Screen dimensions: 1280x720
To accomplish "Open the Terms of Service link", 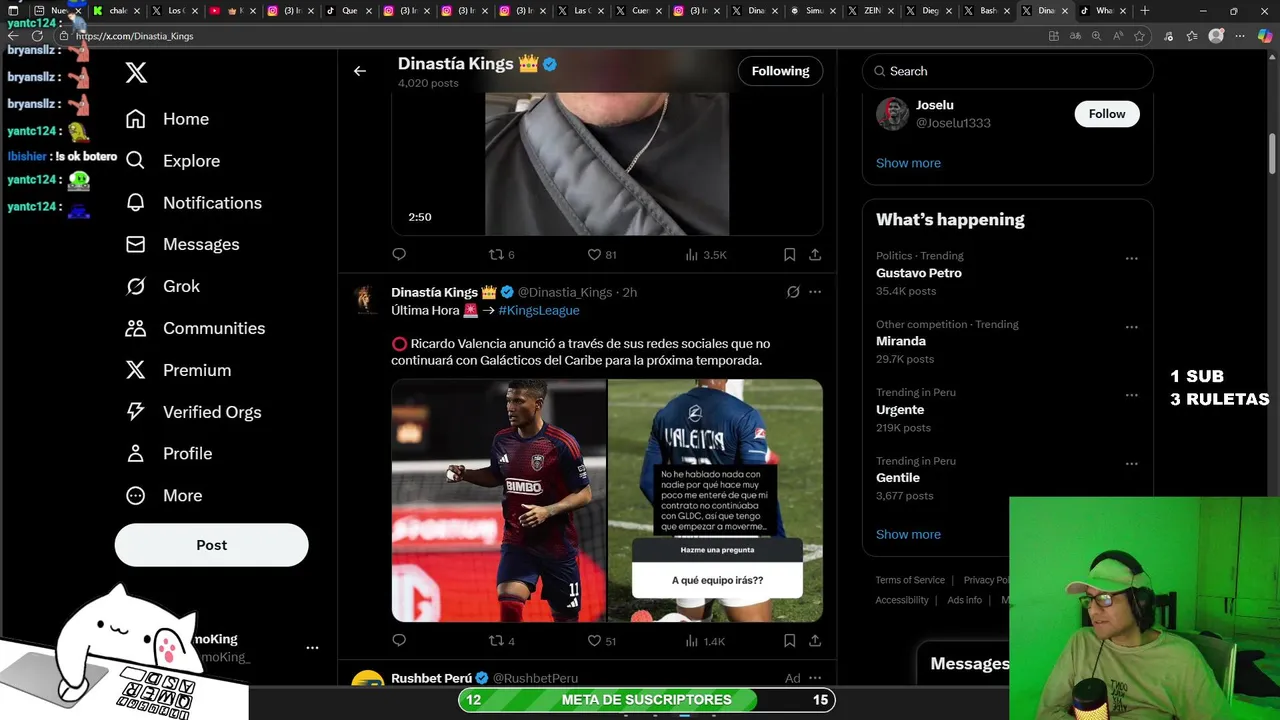I will [x=910, y=580].
